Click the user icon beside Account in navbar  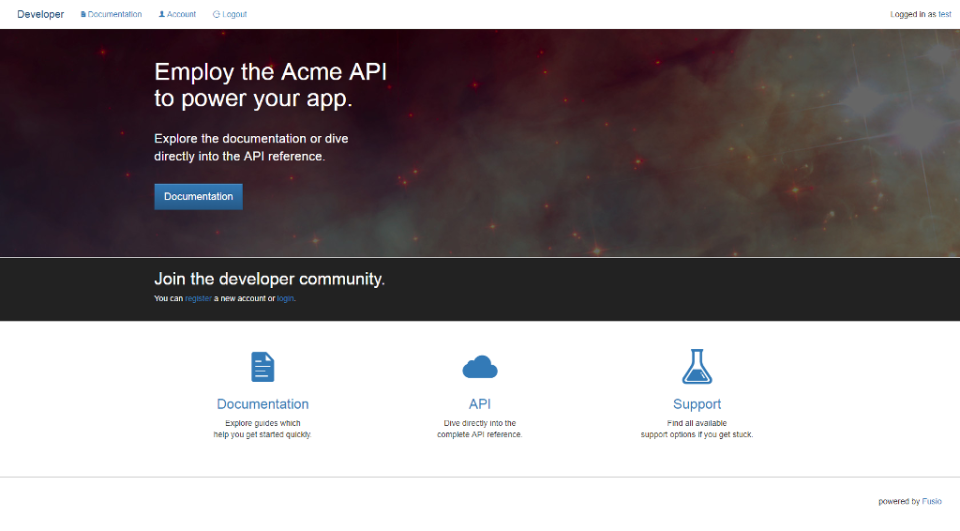tap(162, 15)
